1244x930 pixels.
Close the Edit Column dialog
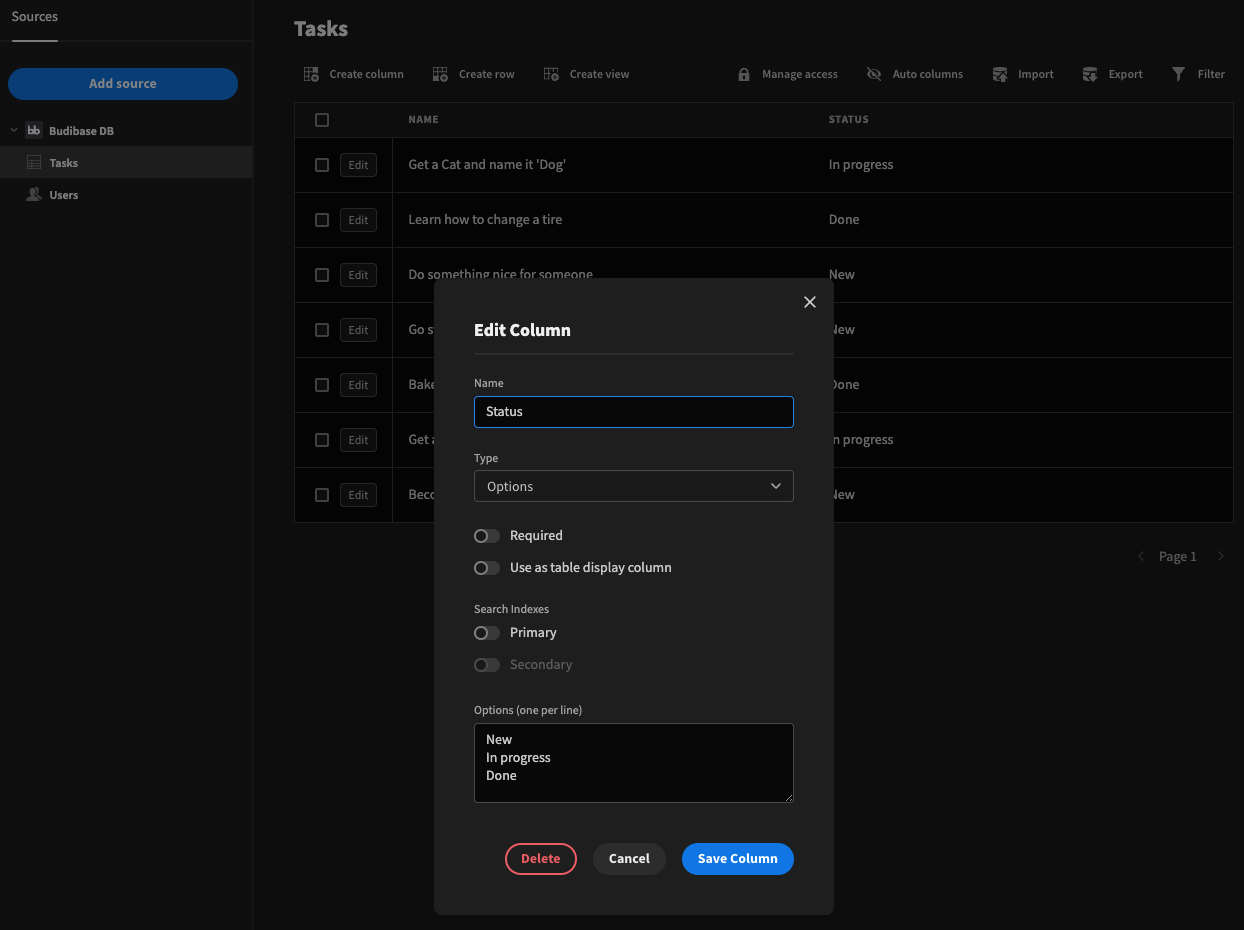810,302
